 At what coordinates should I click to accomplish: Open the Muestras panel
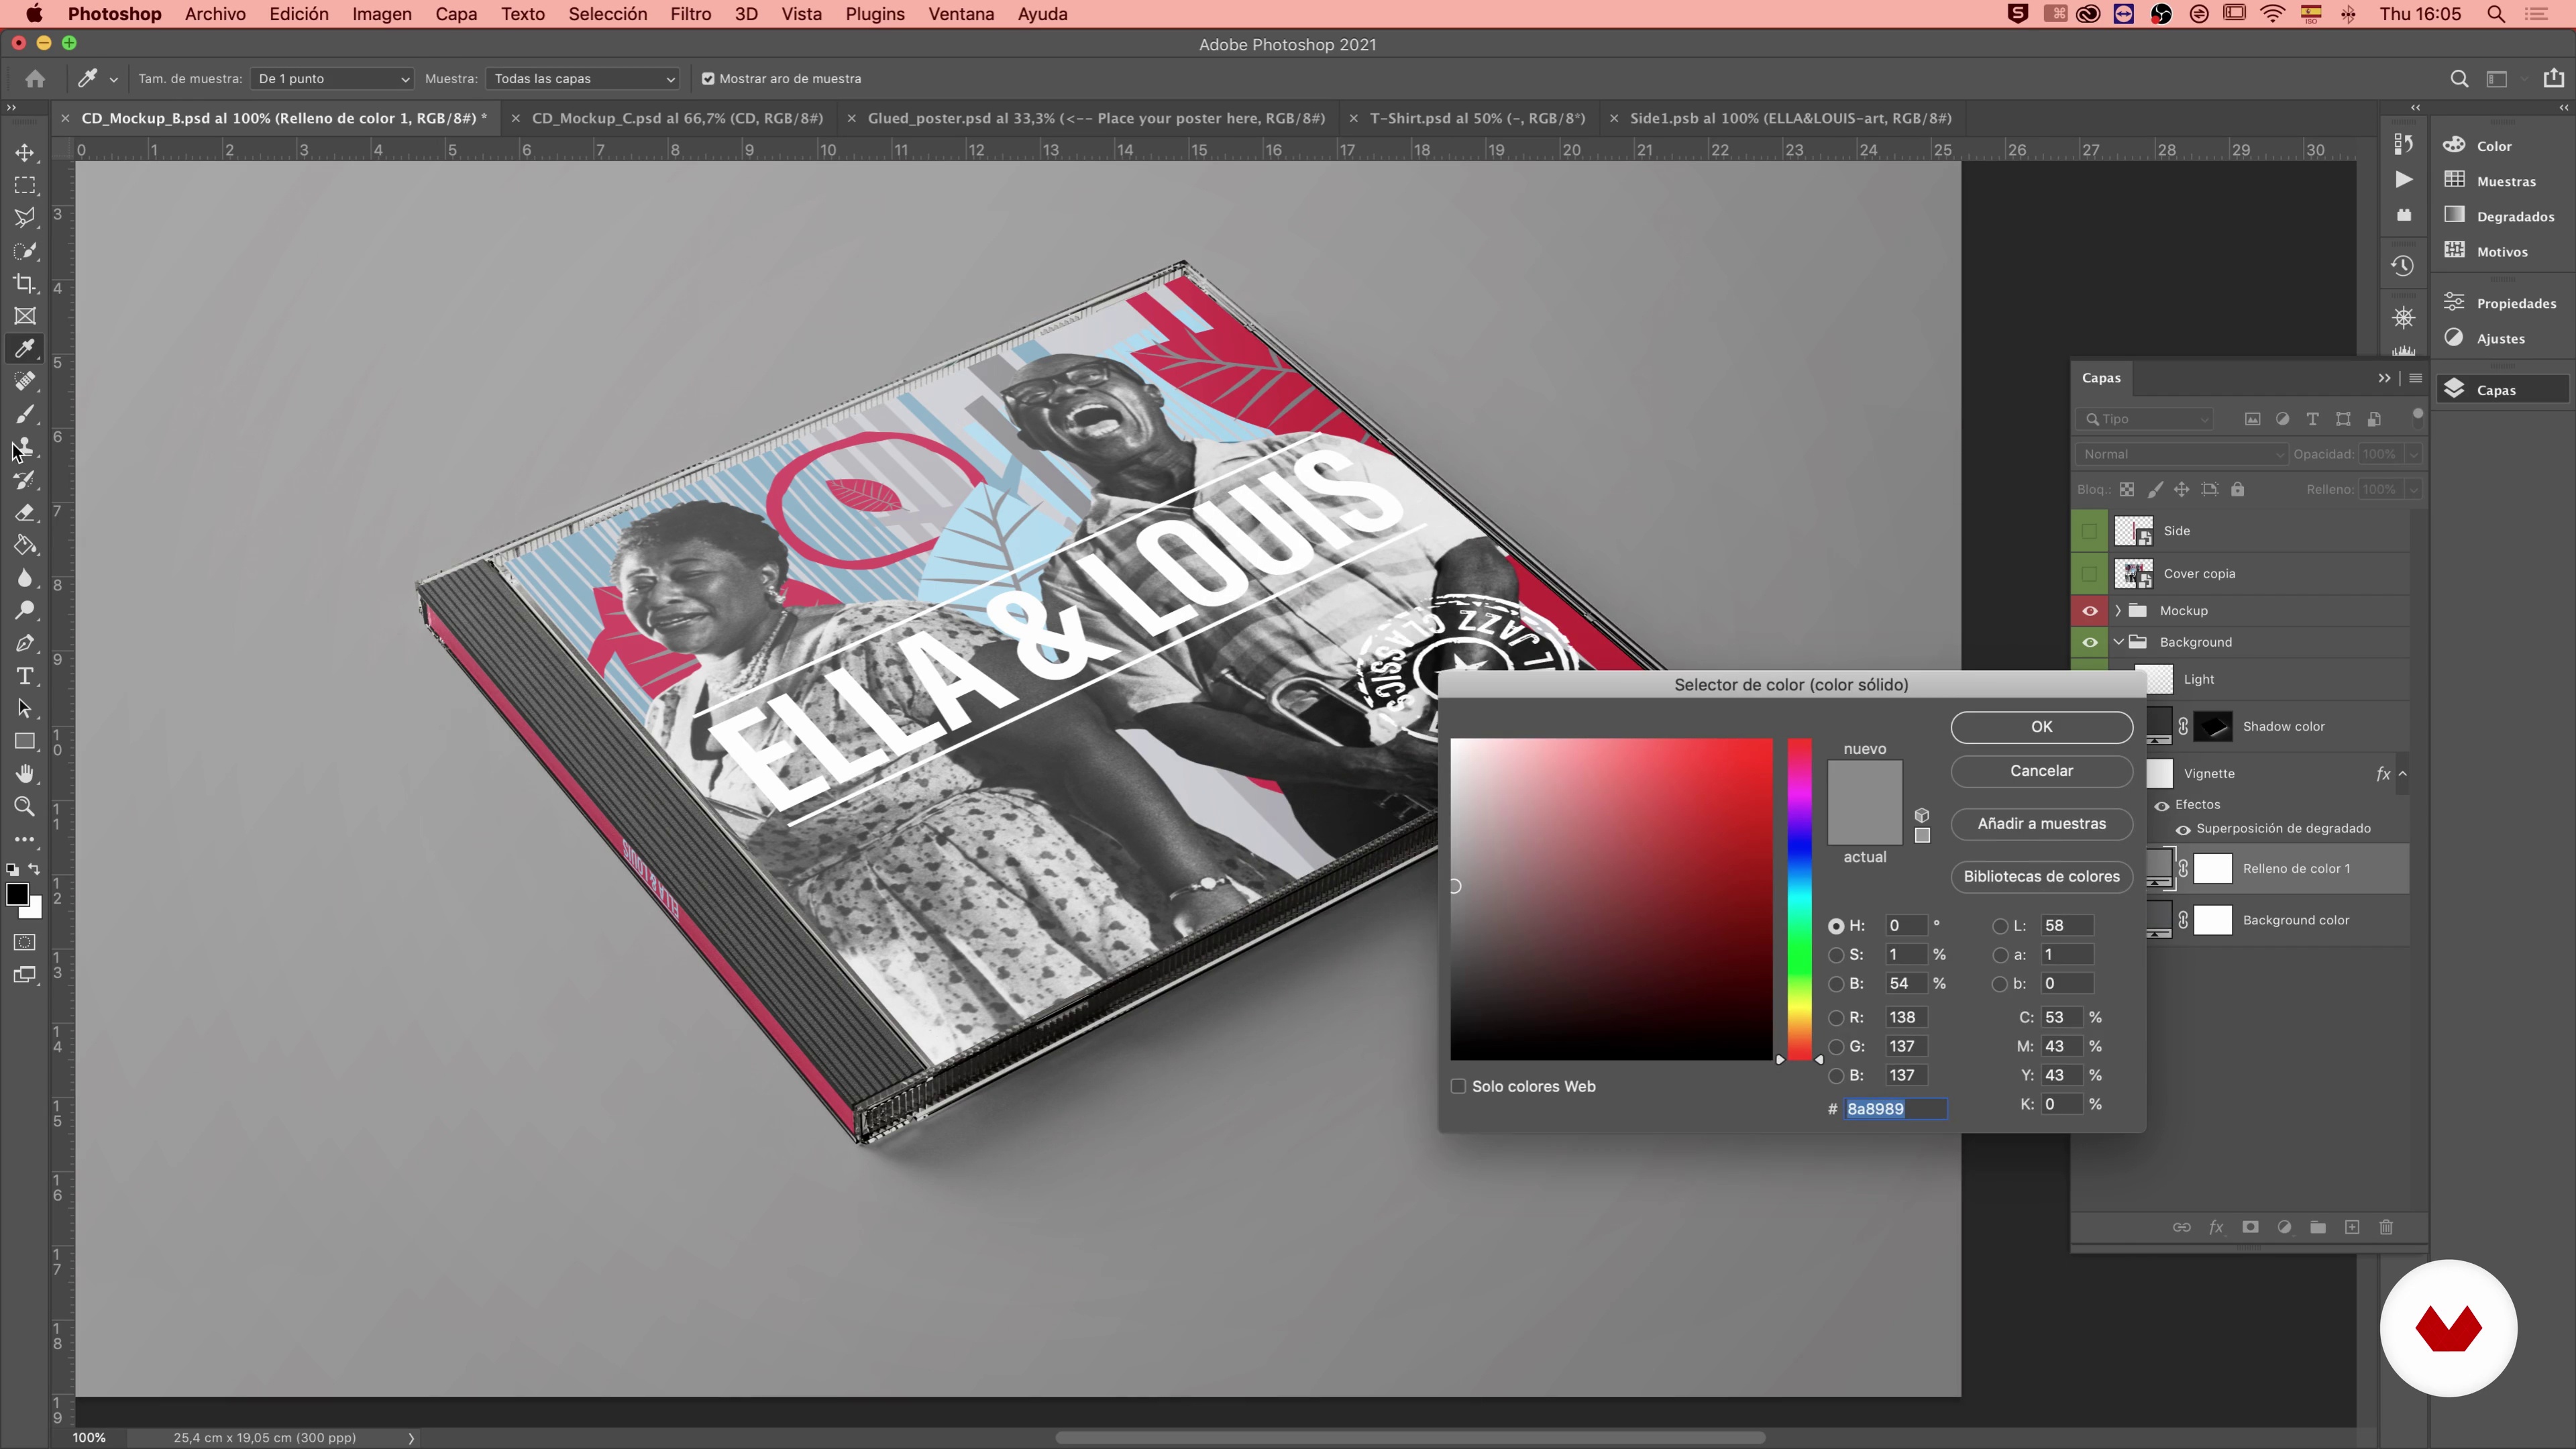(x=2505, y=181)
